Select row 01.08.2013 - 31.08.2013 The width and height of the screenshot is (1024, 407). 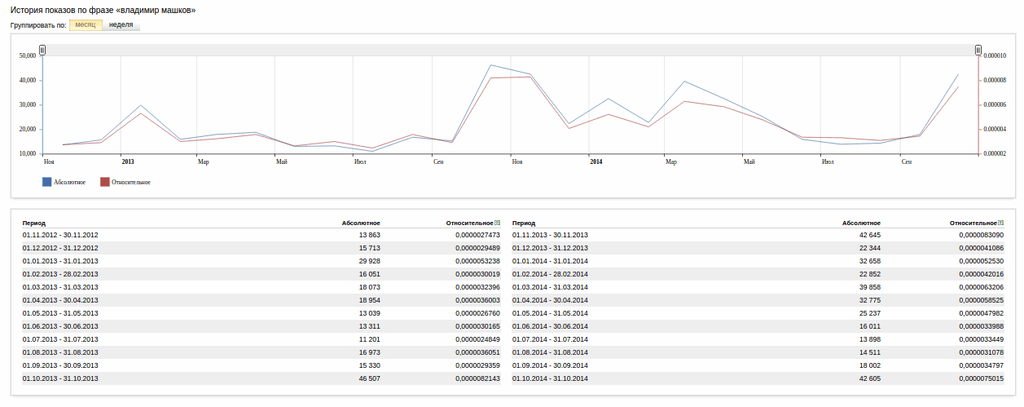click(x=261, y=352)
